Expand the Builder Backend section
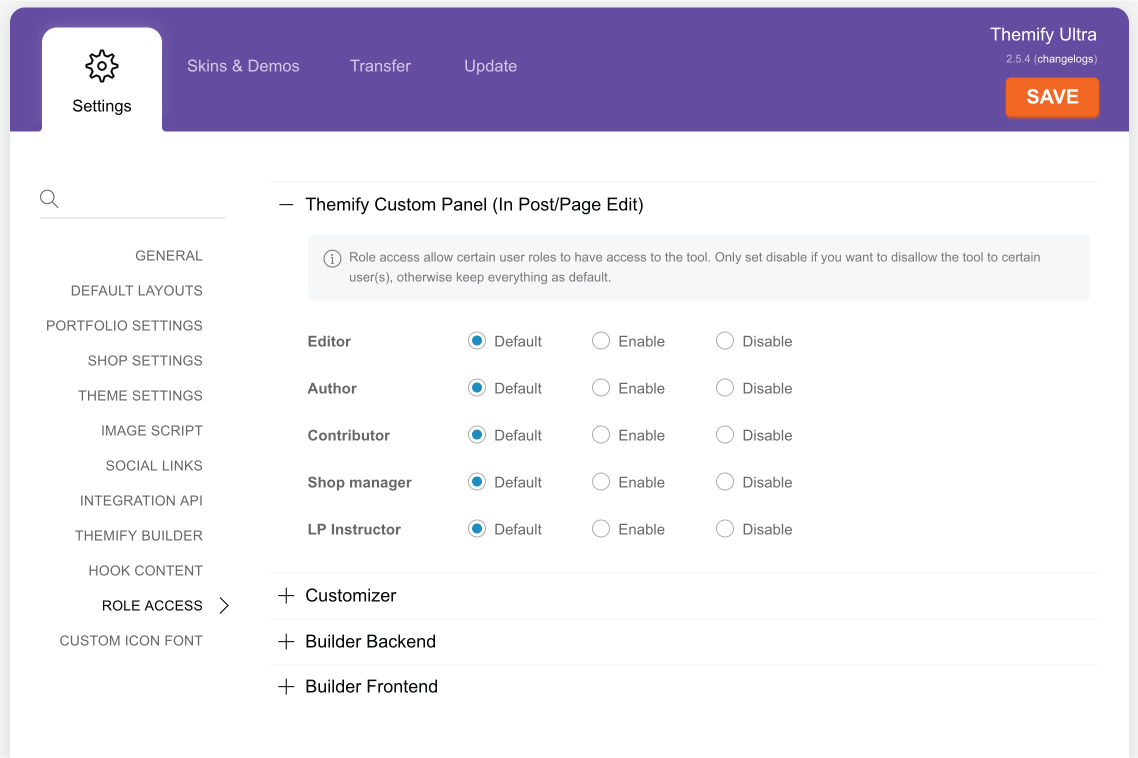This screenshot has width=1138, height=758. pyautogui.click(x=287, y=641)
